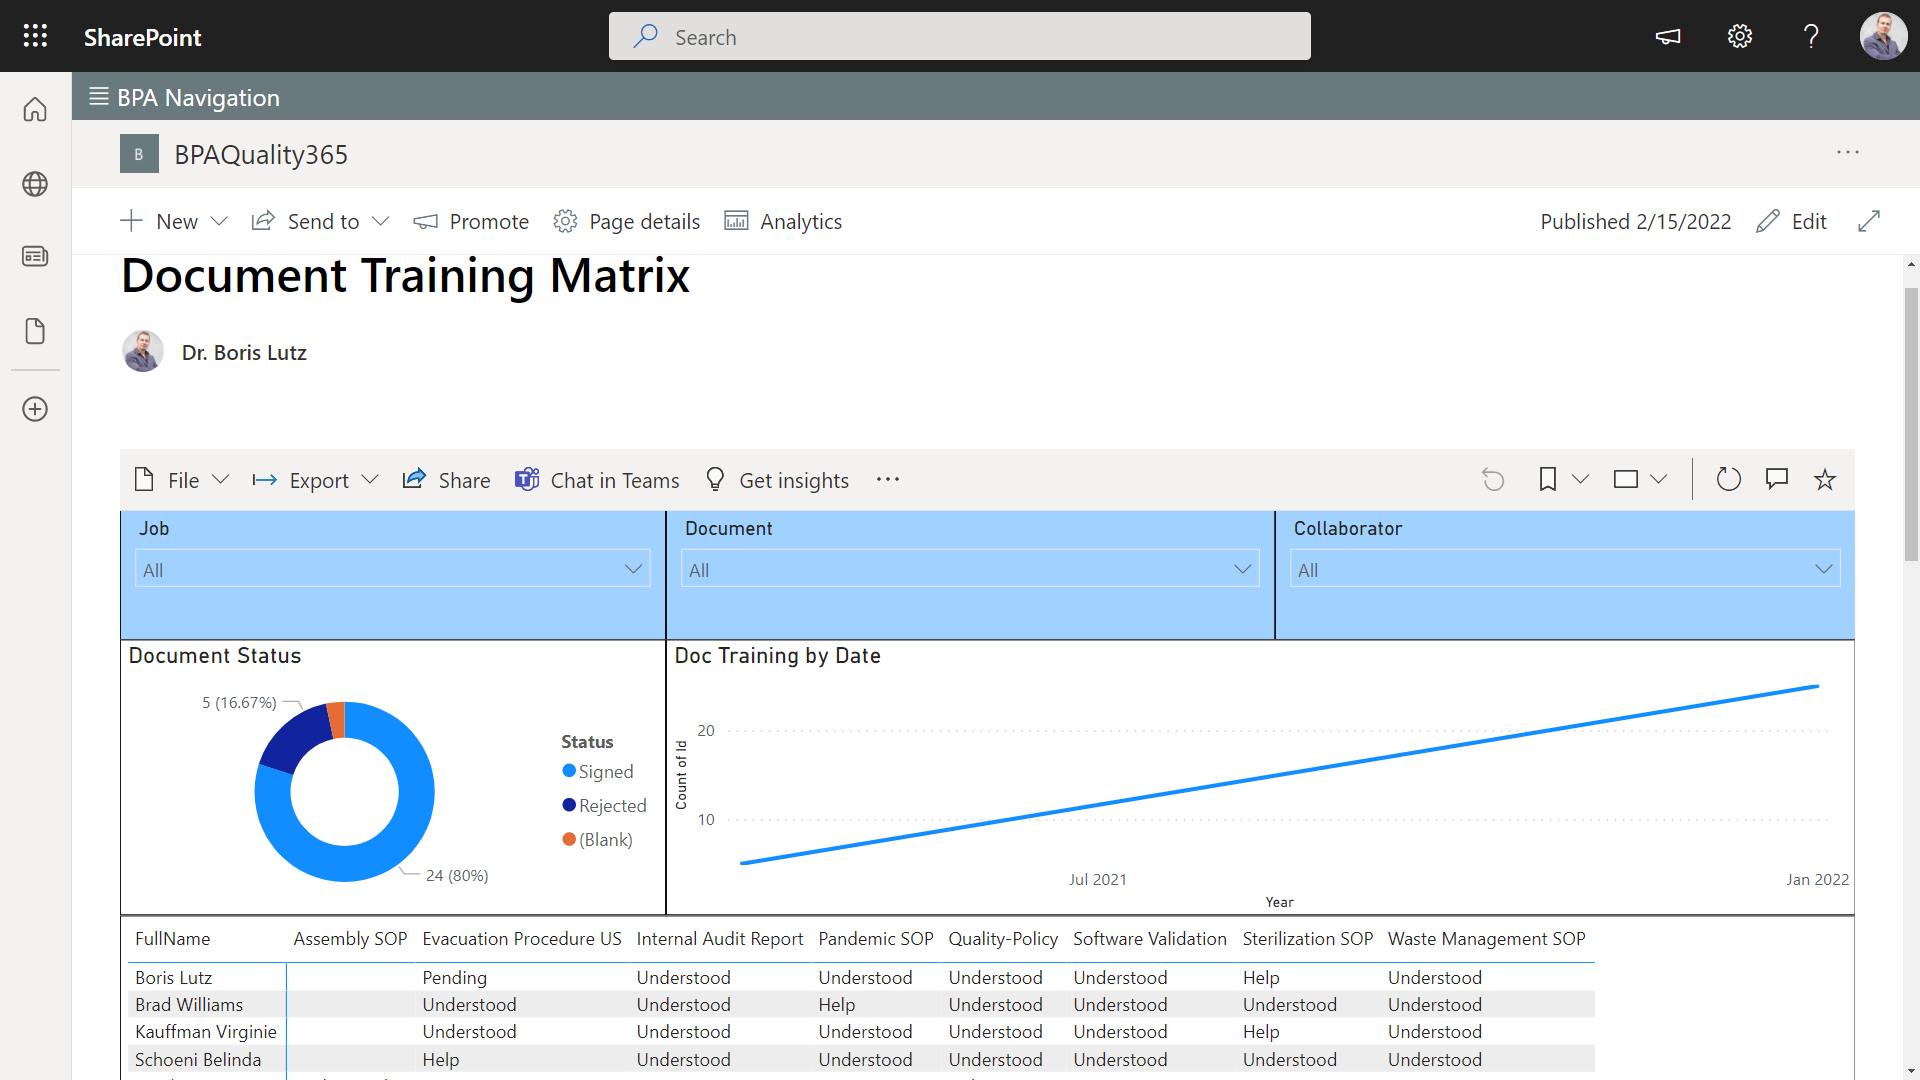Open report comments icon
The height and width of the screenshot is (1080, 1920).
(x=1777, y=479)
